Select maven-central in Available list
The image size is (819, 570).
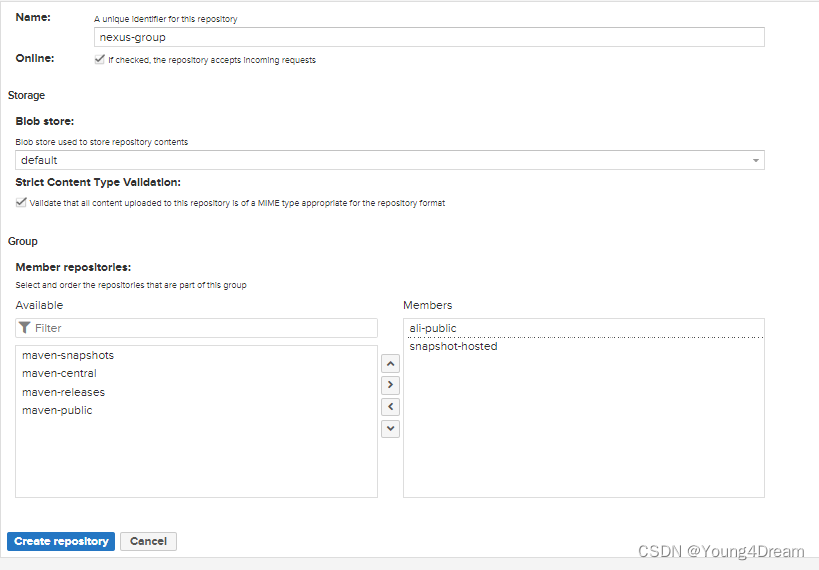(59, 374)
